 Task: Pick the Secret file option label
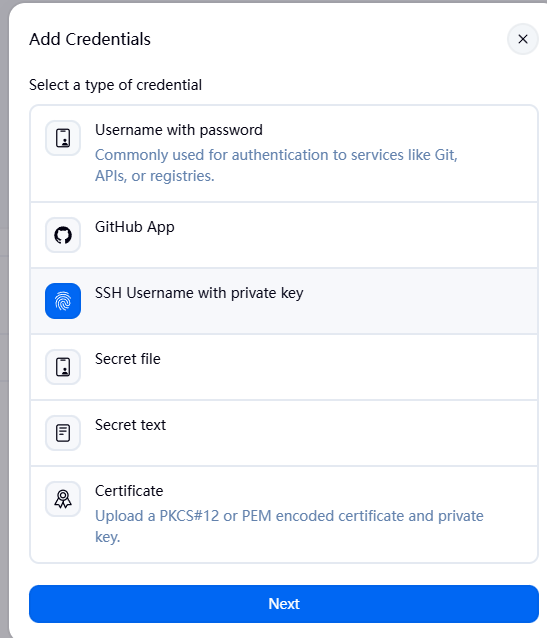click(x=128, y=359)
